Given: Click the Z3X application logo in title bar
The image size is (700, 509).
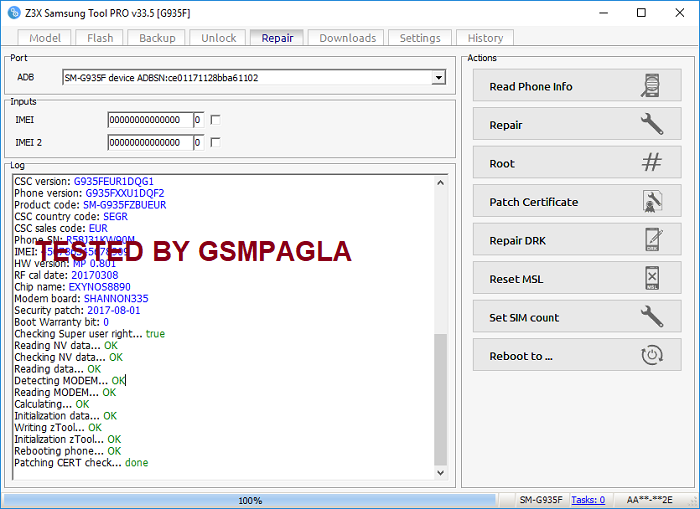Looking at the screenshot, I should click(x=14, y=13).
